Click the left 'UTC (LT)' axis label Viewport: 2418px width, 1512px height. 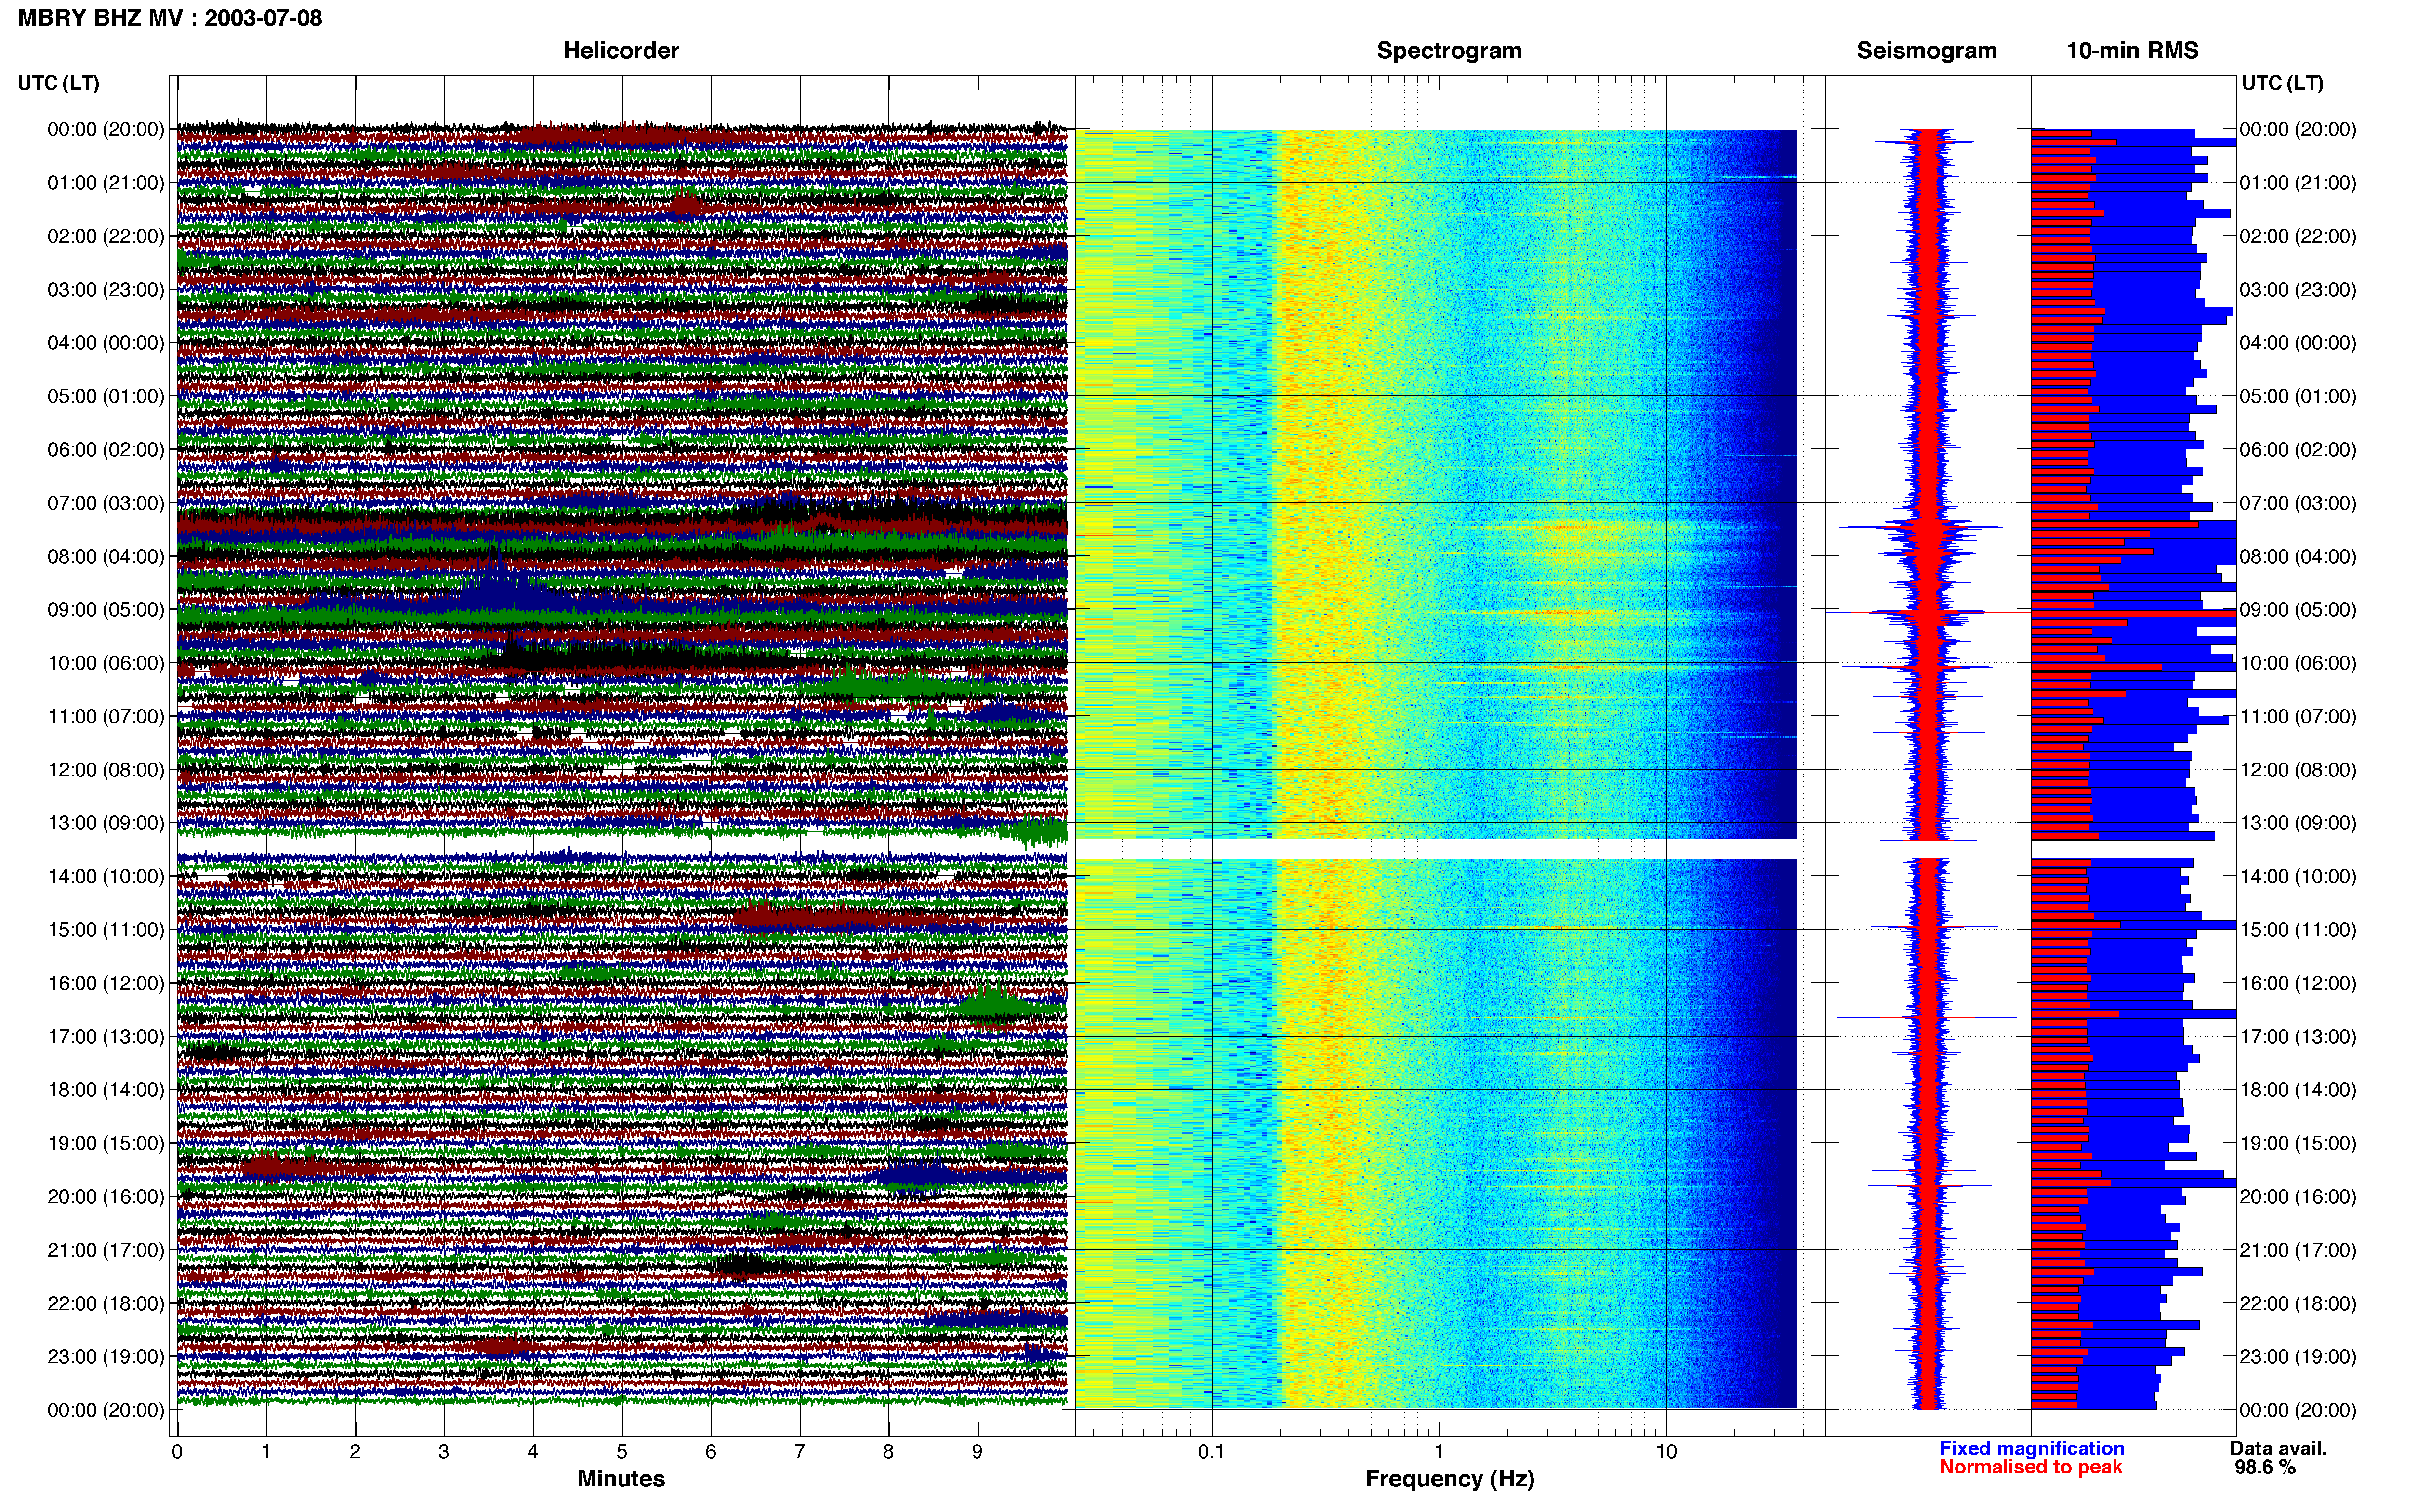(x=59, y=83)
